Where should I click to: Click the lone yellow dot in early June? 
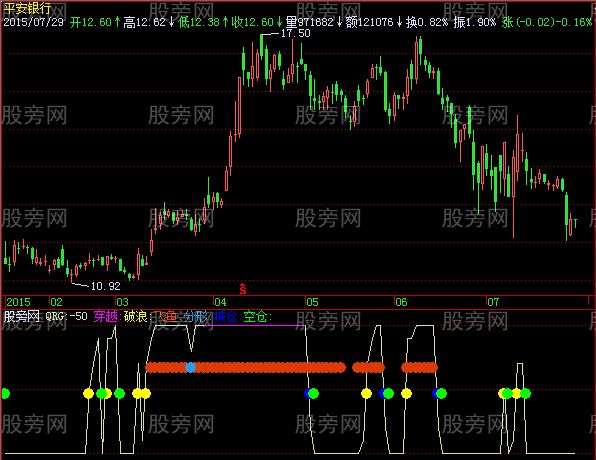click(x=406, y=393)
